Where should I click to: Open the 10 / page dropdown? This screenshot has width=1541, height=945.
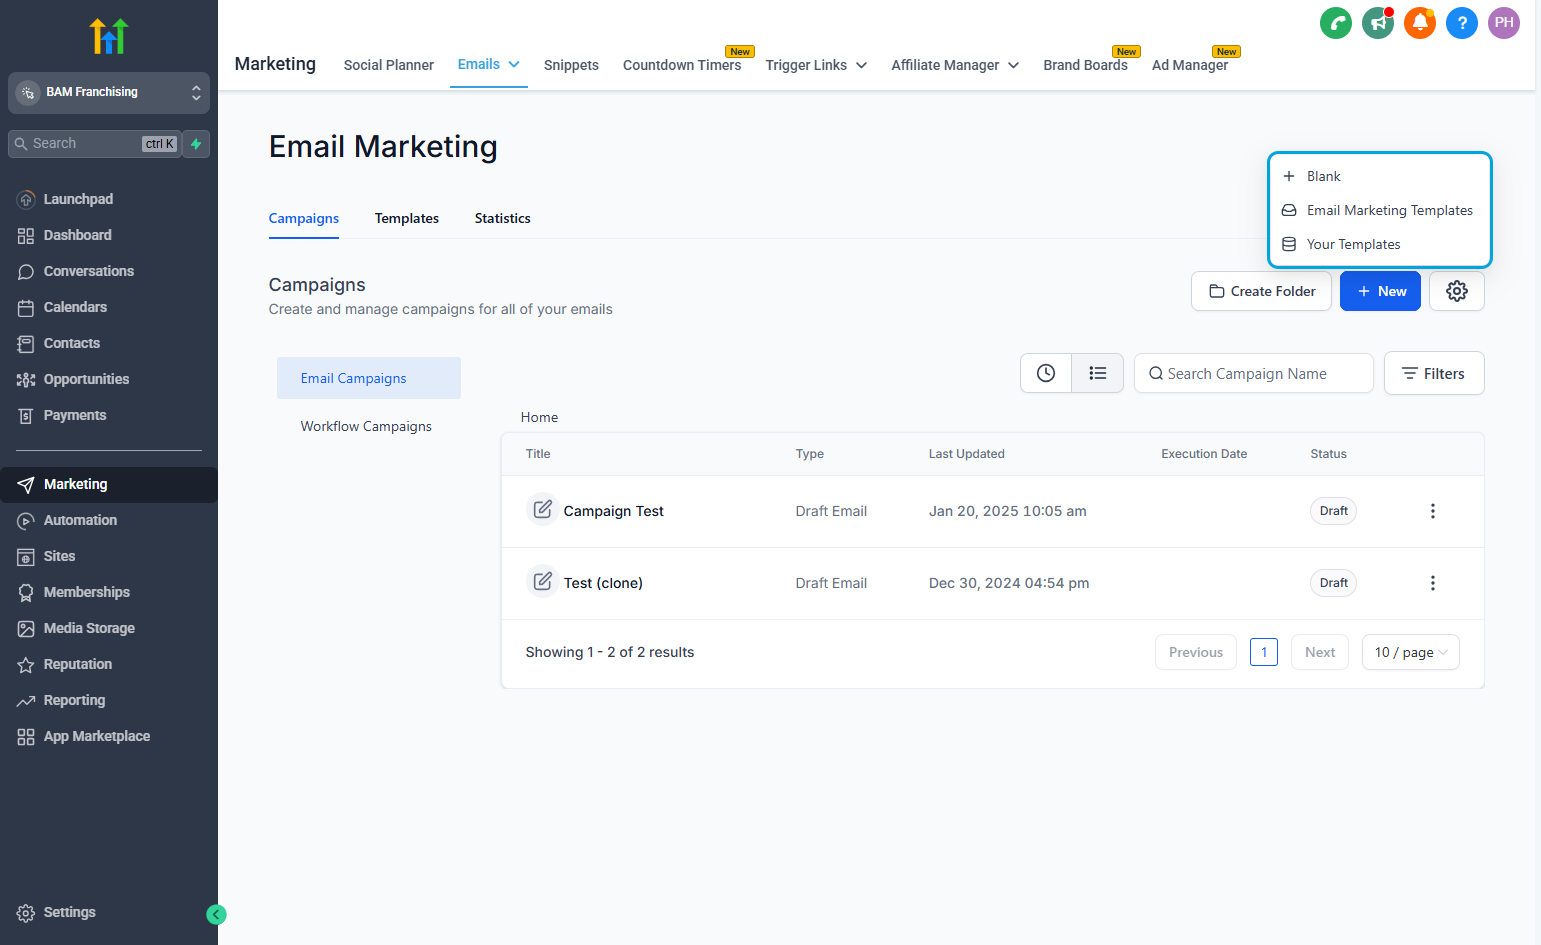click(x=1411, y=652)
